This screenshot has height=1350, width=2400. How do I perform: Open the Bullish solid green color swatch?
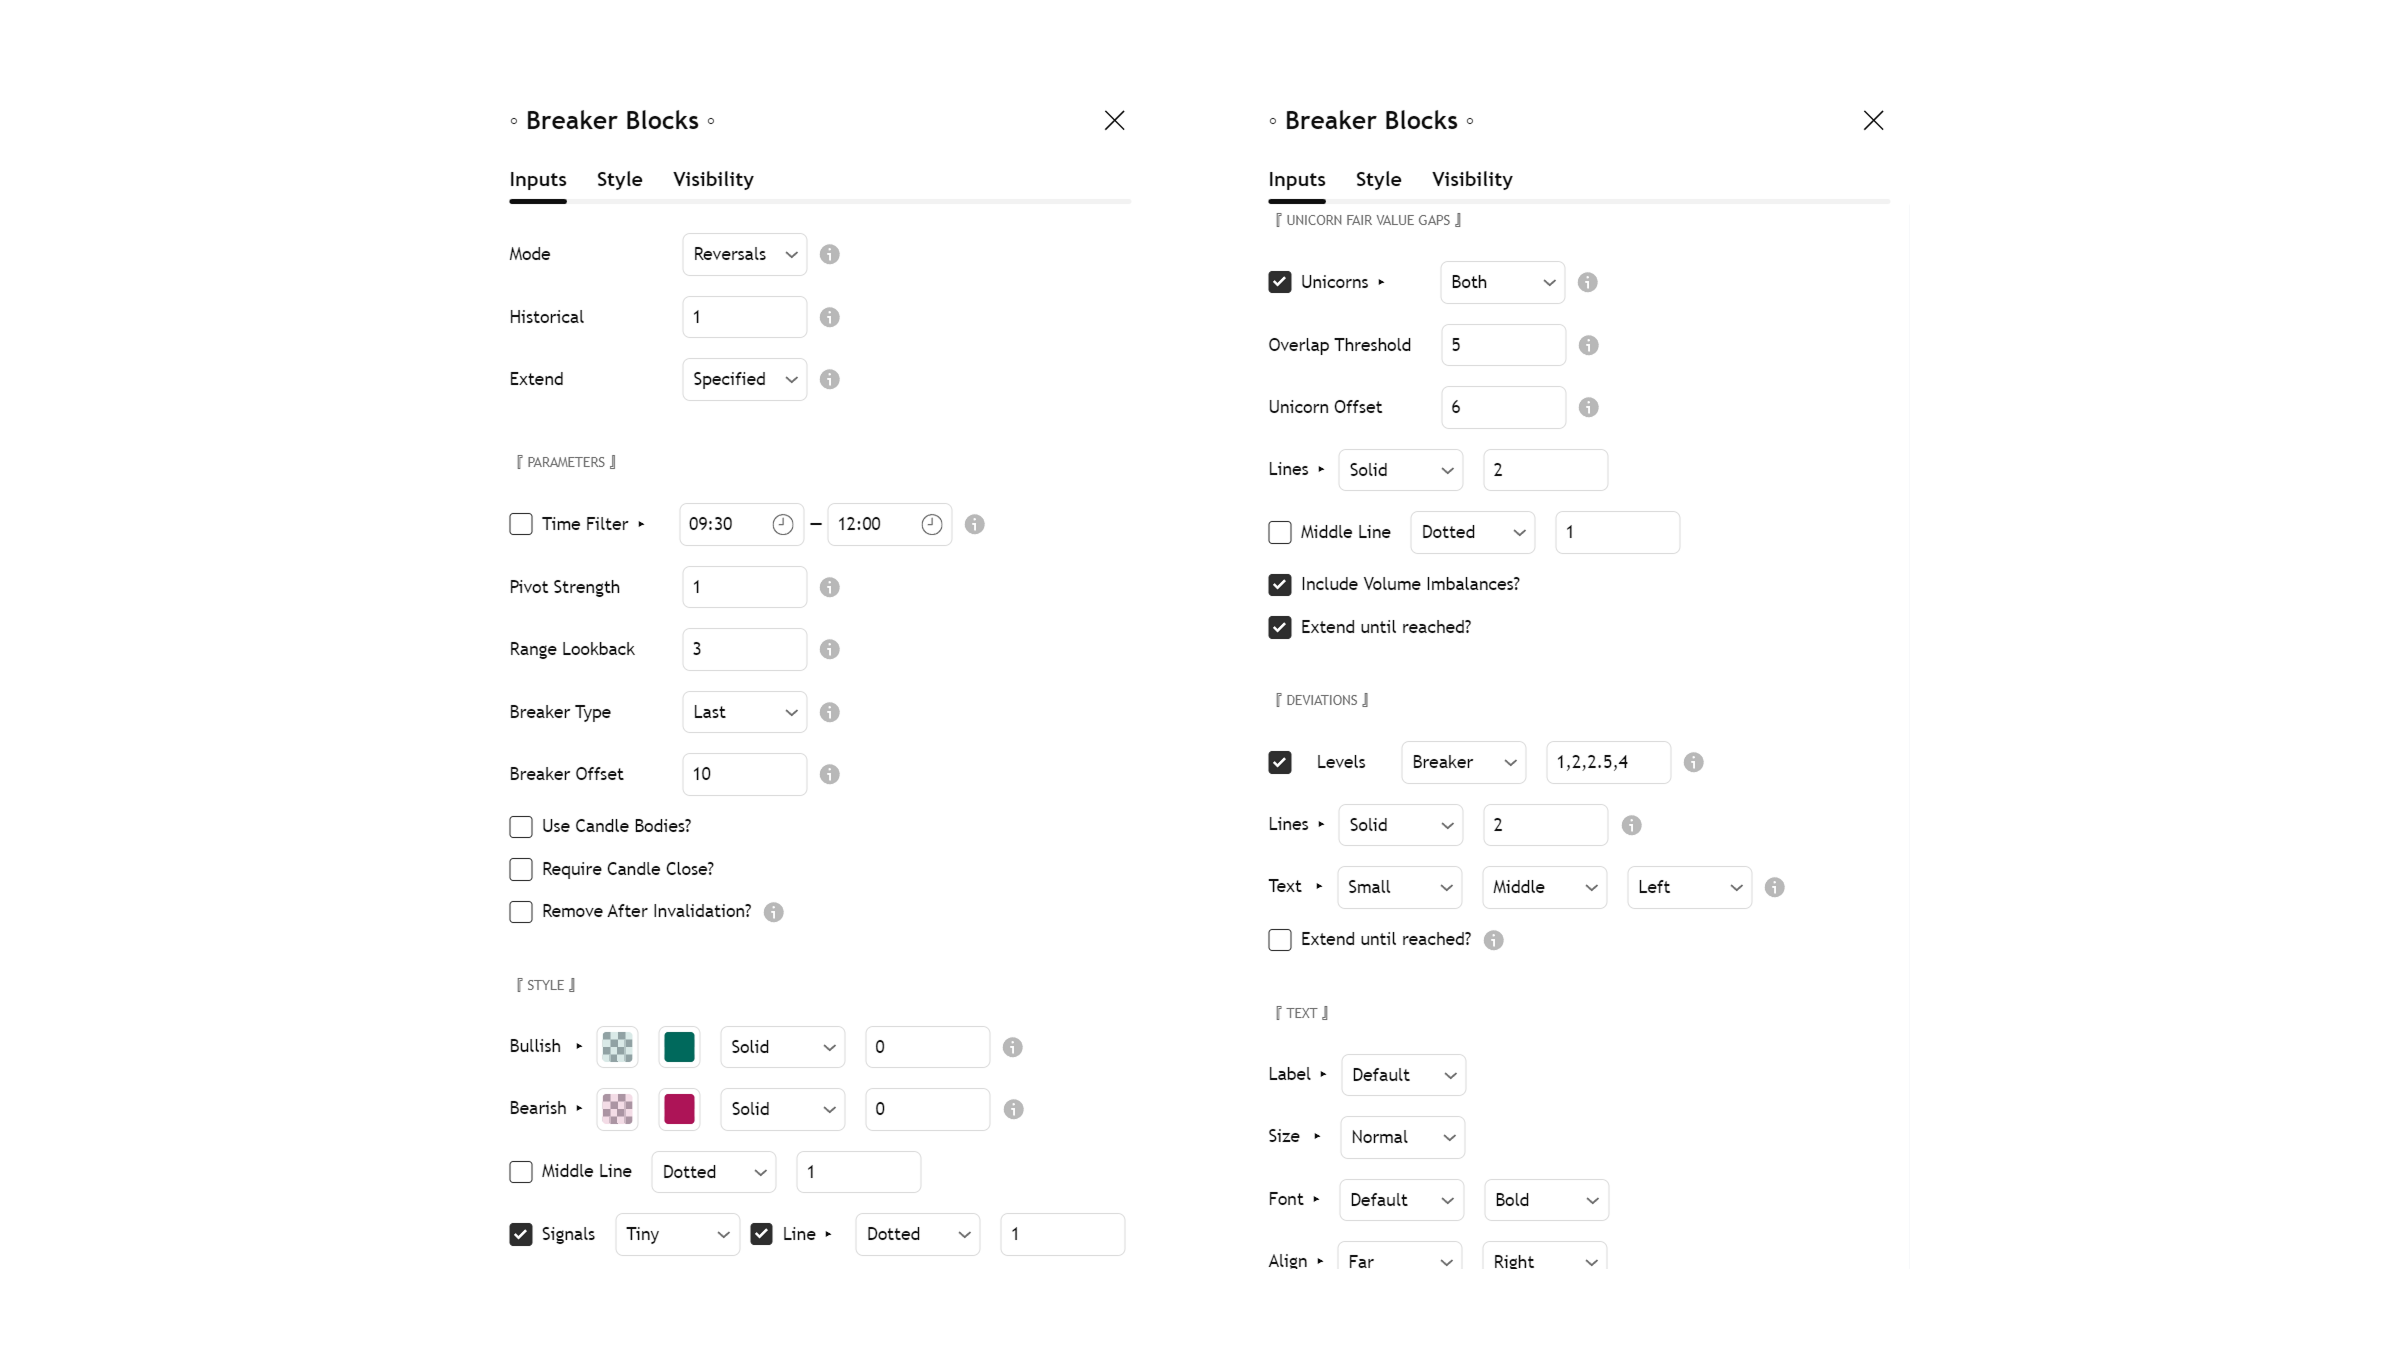tap(679, 1047)
